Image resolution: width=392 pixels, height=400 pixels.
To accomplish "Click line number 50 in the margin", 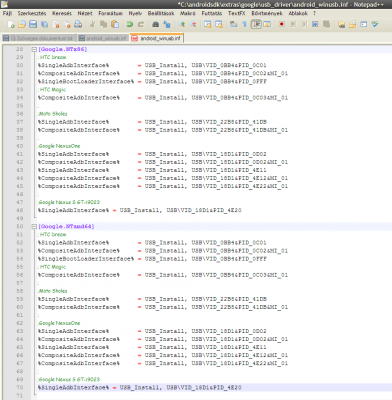I will 20,227.
